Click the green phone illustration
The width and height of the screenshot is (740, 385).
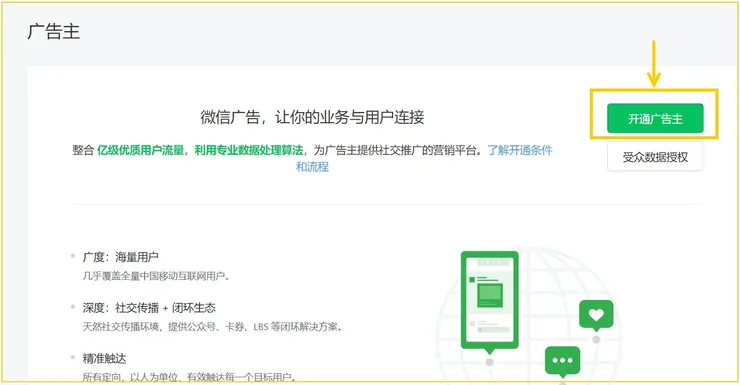point(489,302)
